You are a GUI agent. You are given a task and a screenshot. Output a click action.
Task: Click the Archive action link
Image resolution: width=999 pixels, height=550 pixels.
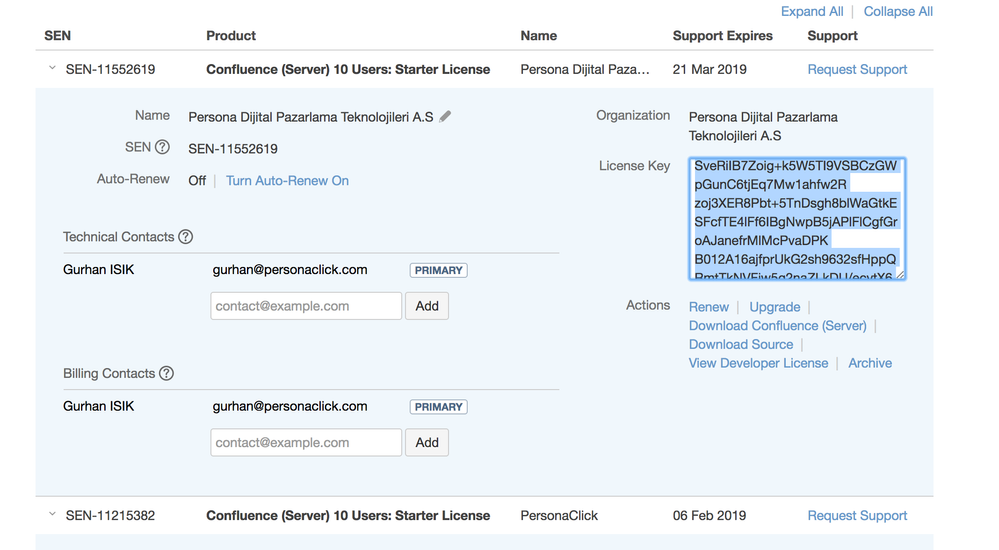tap(870, 363)
